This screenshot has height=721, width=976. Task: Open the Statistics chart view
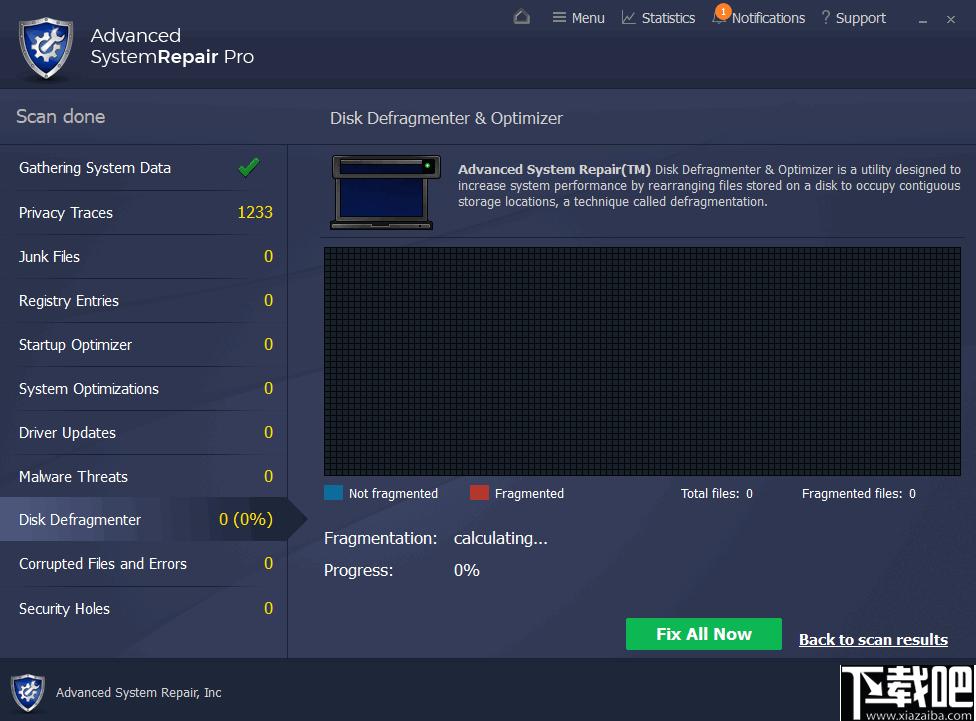658,18
